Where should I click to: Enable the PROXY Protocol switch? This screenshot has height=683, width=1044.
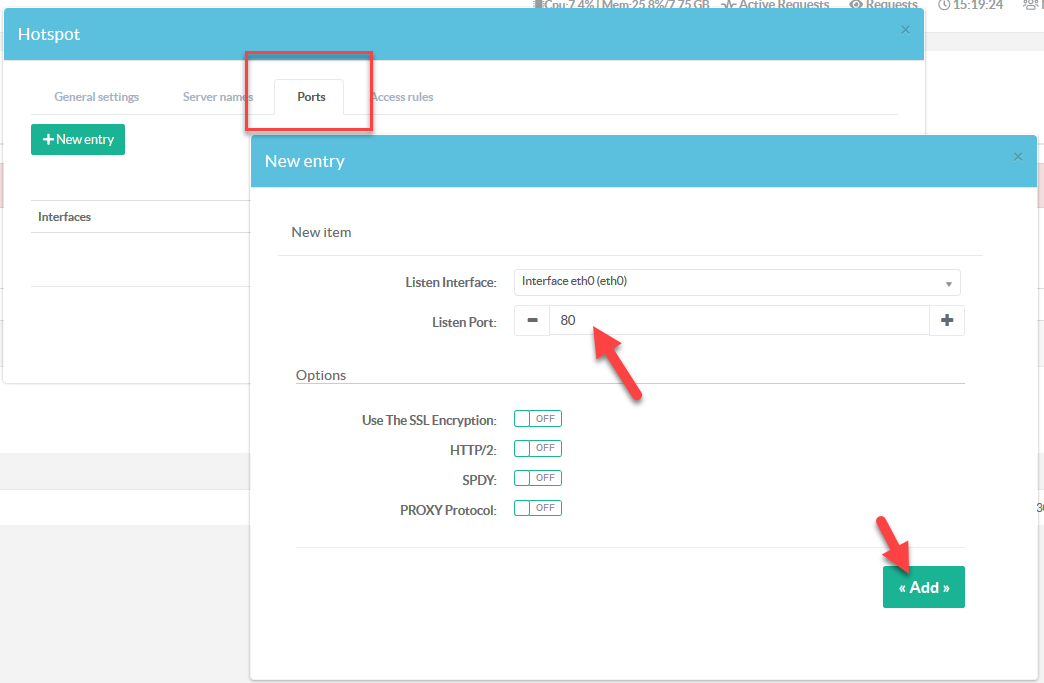tap(538, 508)
